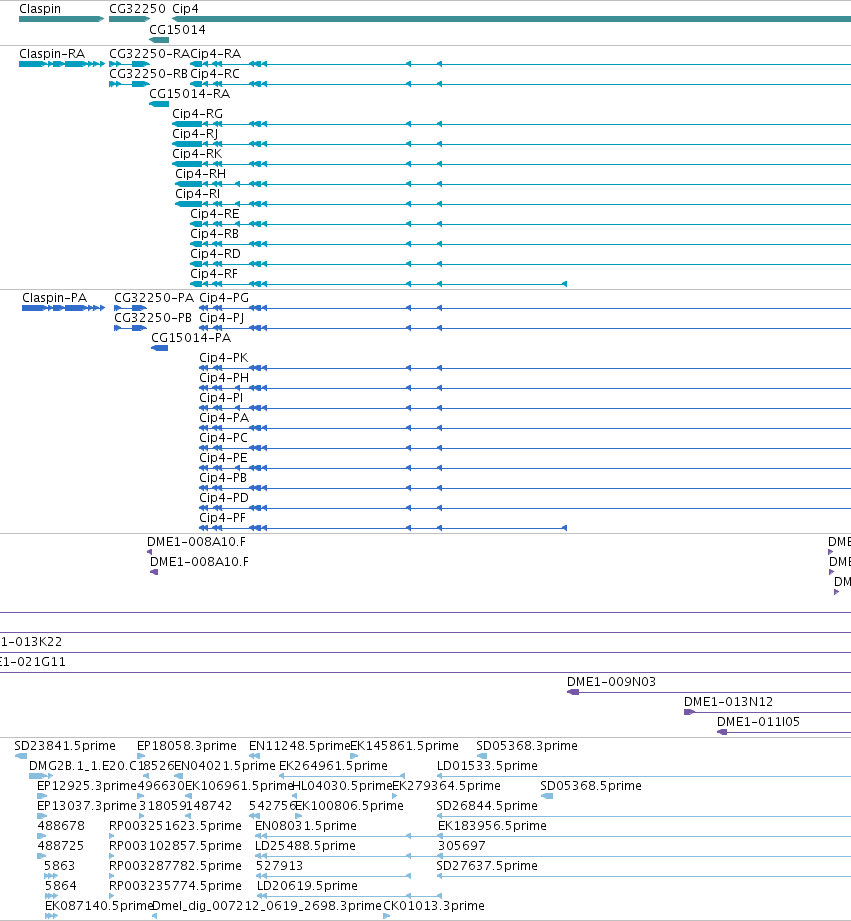Select the CG32250-PA protein label

[154, 298]
